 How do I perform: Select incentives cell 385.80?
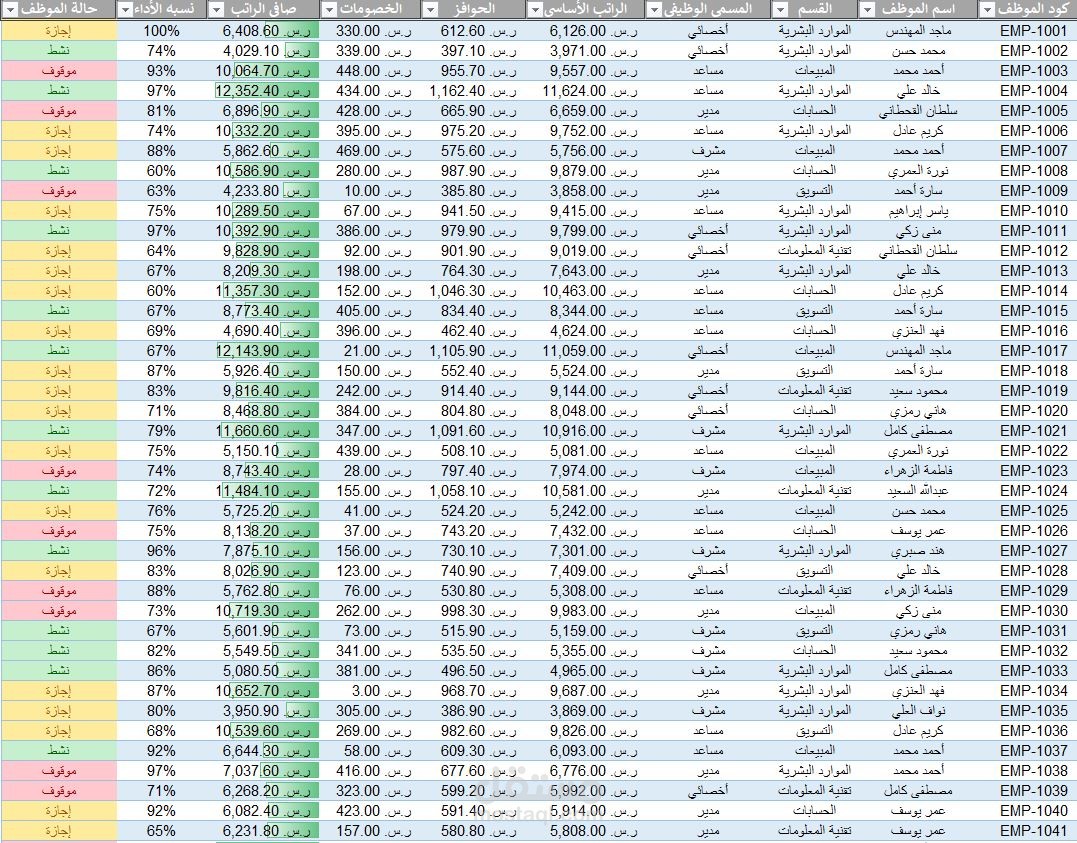[x=474, y=191]
